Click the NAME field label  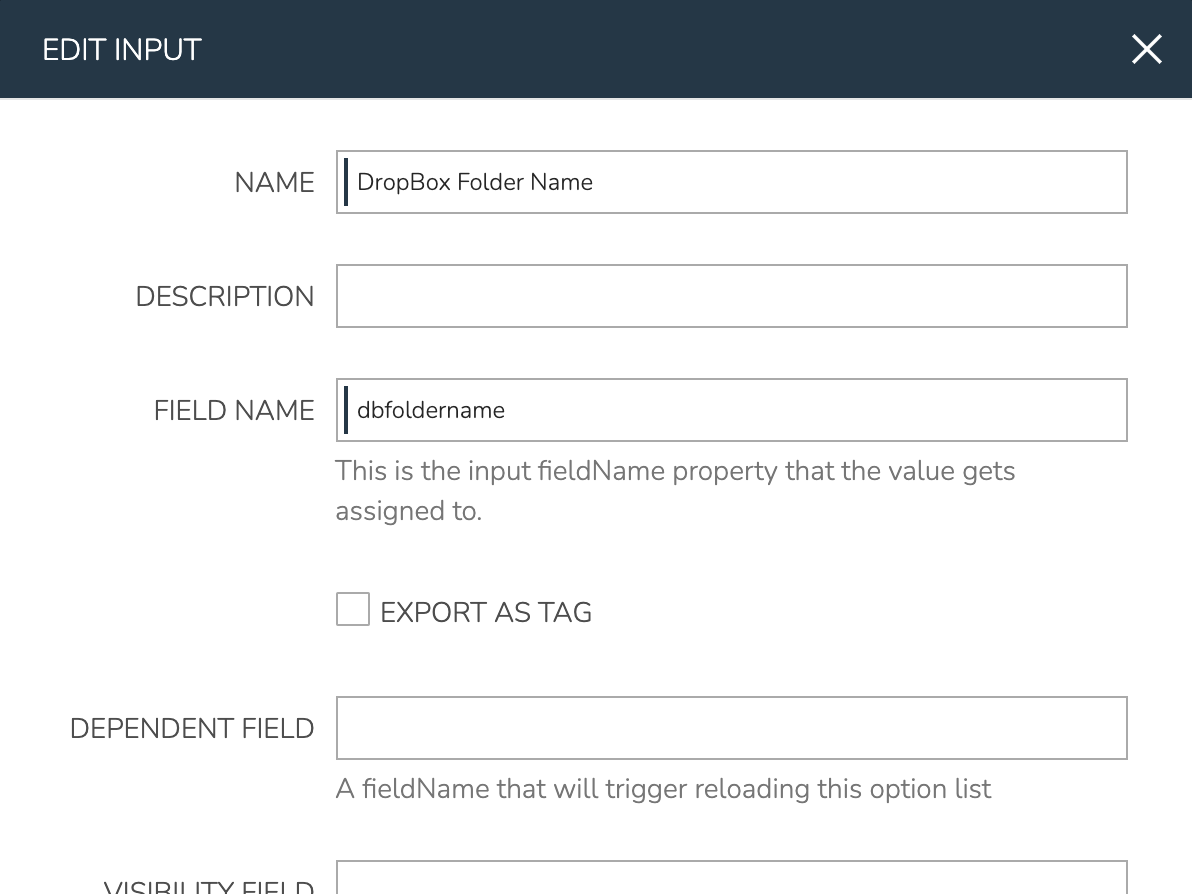tap(274, 182)
